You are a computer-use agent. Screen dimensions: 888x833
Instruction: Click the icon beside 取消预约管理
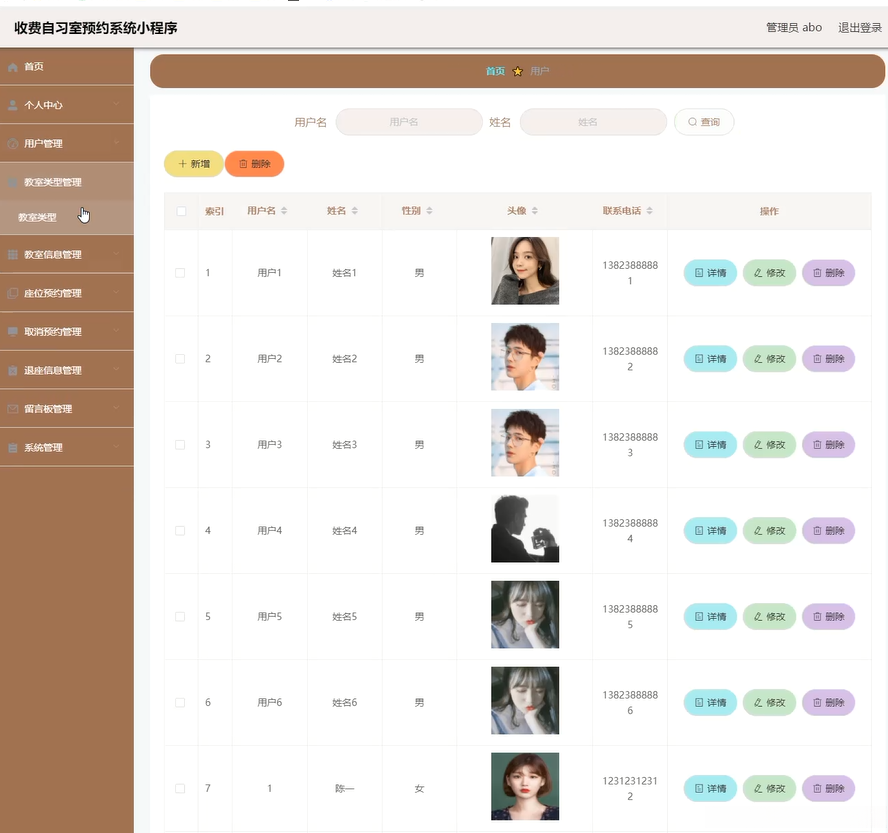point(12,332)
